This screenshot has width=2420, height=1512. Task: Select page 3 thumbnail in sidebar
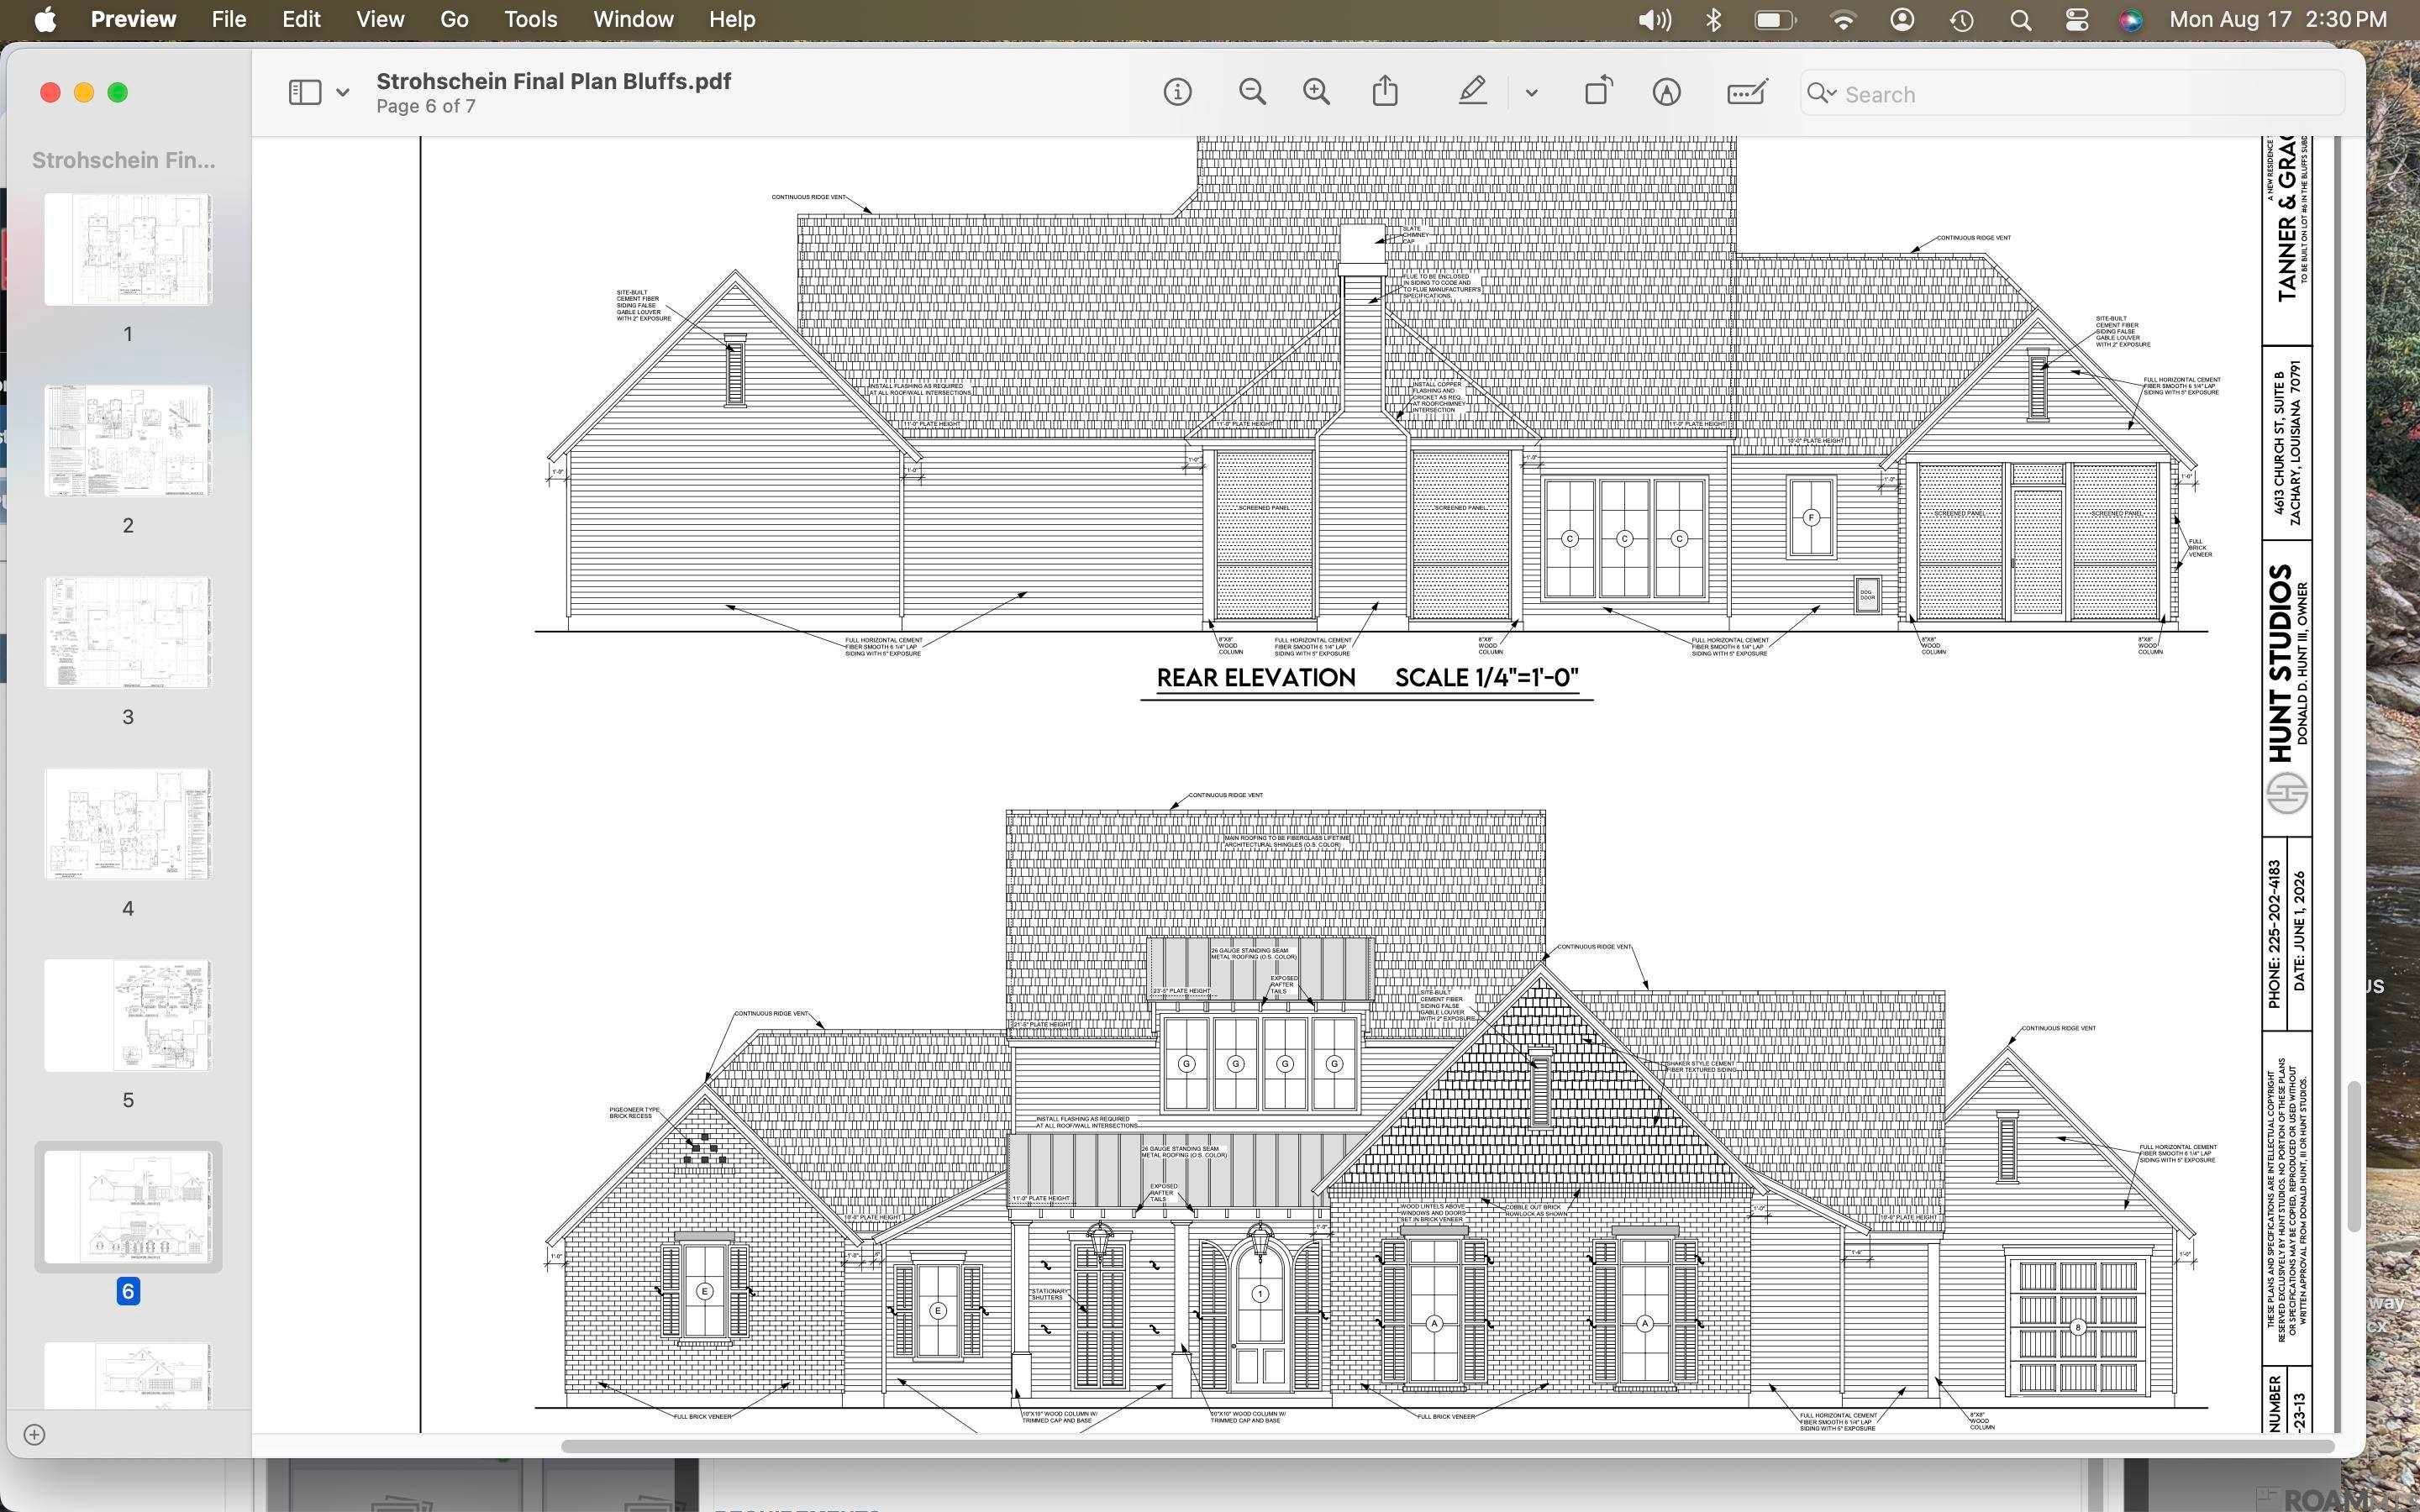[128, 633]
